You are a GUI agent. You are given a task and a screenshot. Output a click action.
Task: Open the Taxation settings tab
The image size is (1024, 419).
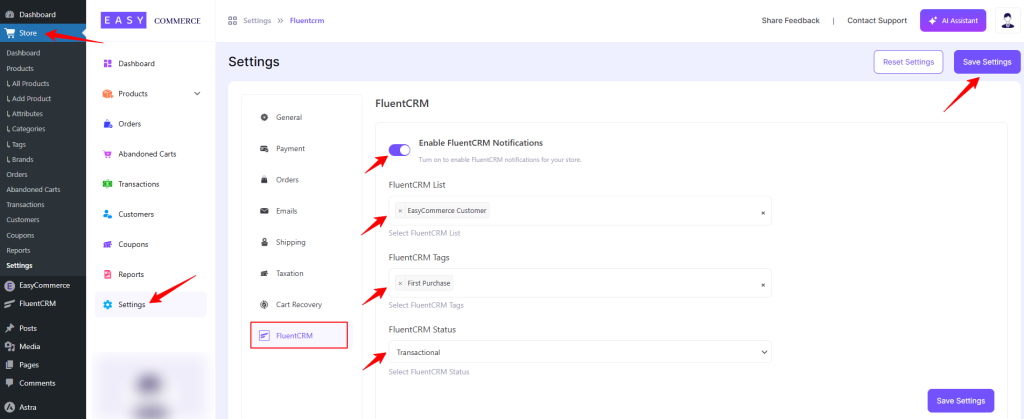(299, 273)
